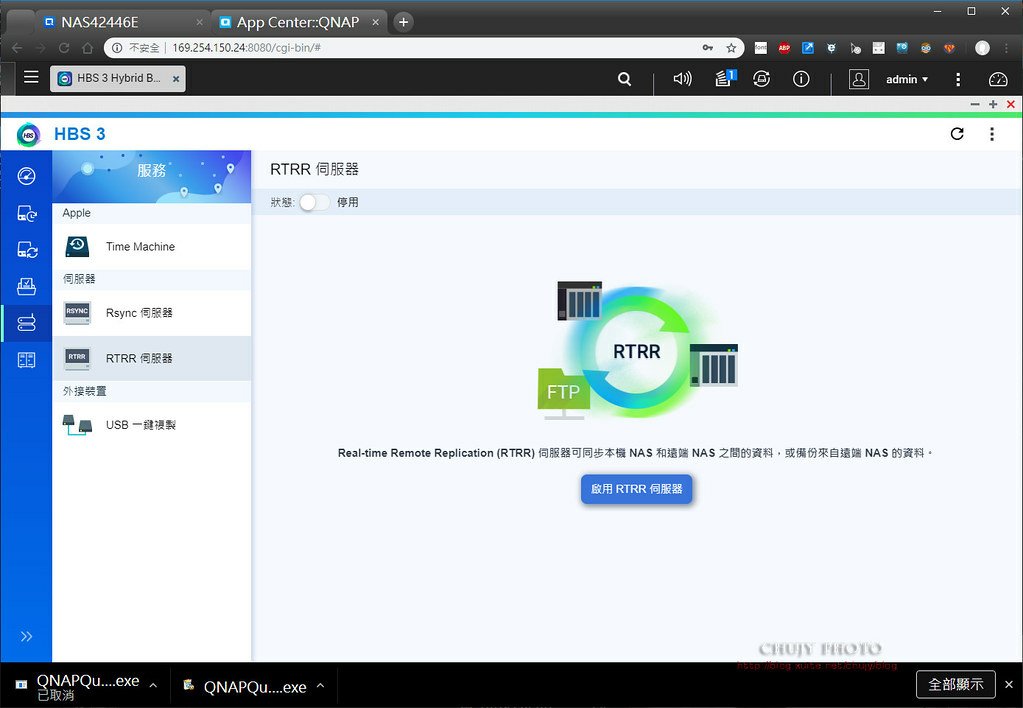Minimize the HBS 3 app window

click(975, 104)
